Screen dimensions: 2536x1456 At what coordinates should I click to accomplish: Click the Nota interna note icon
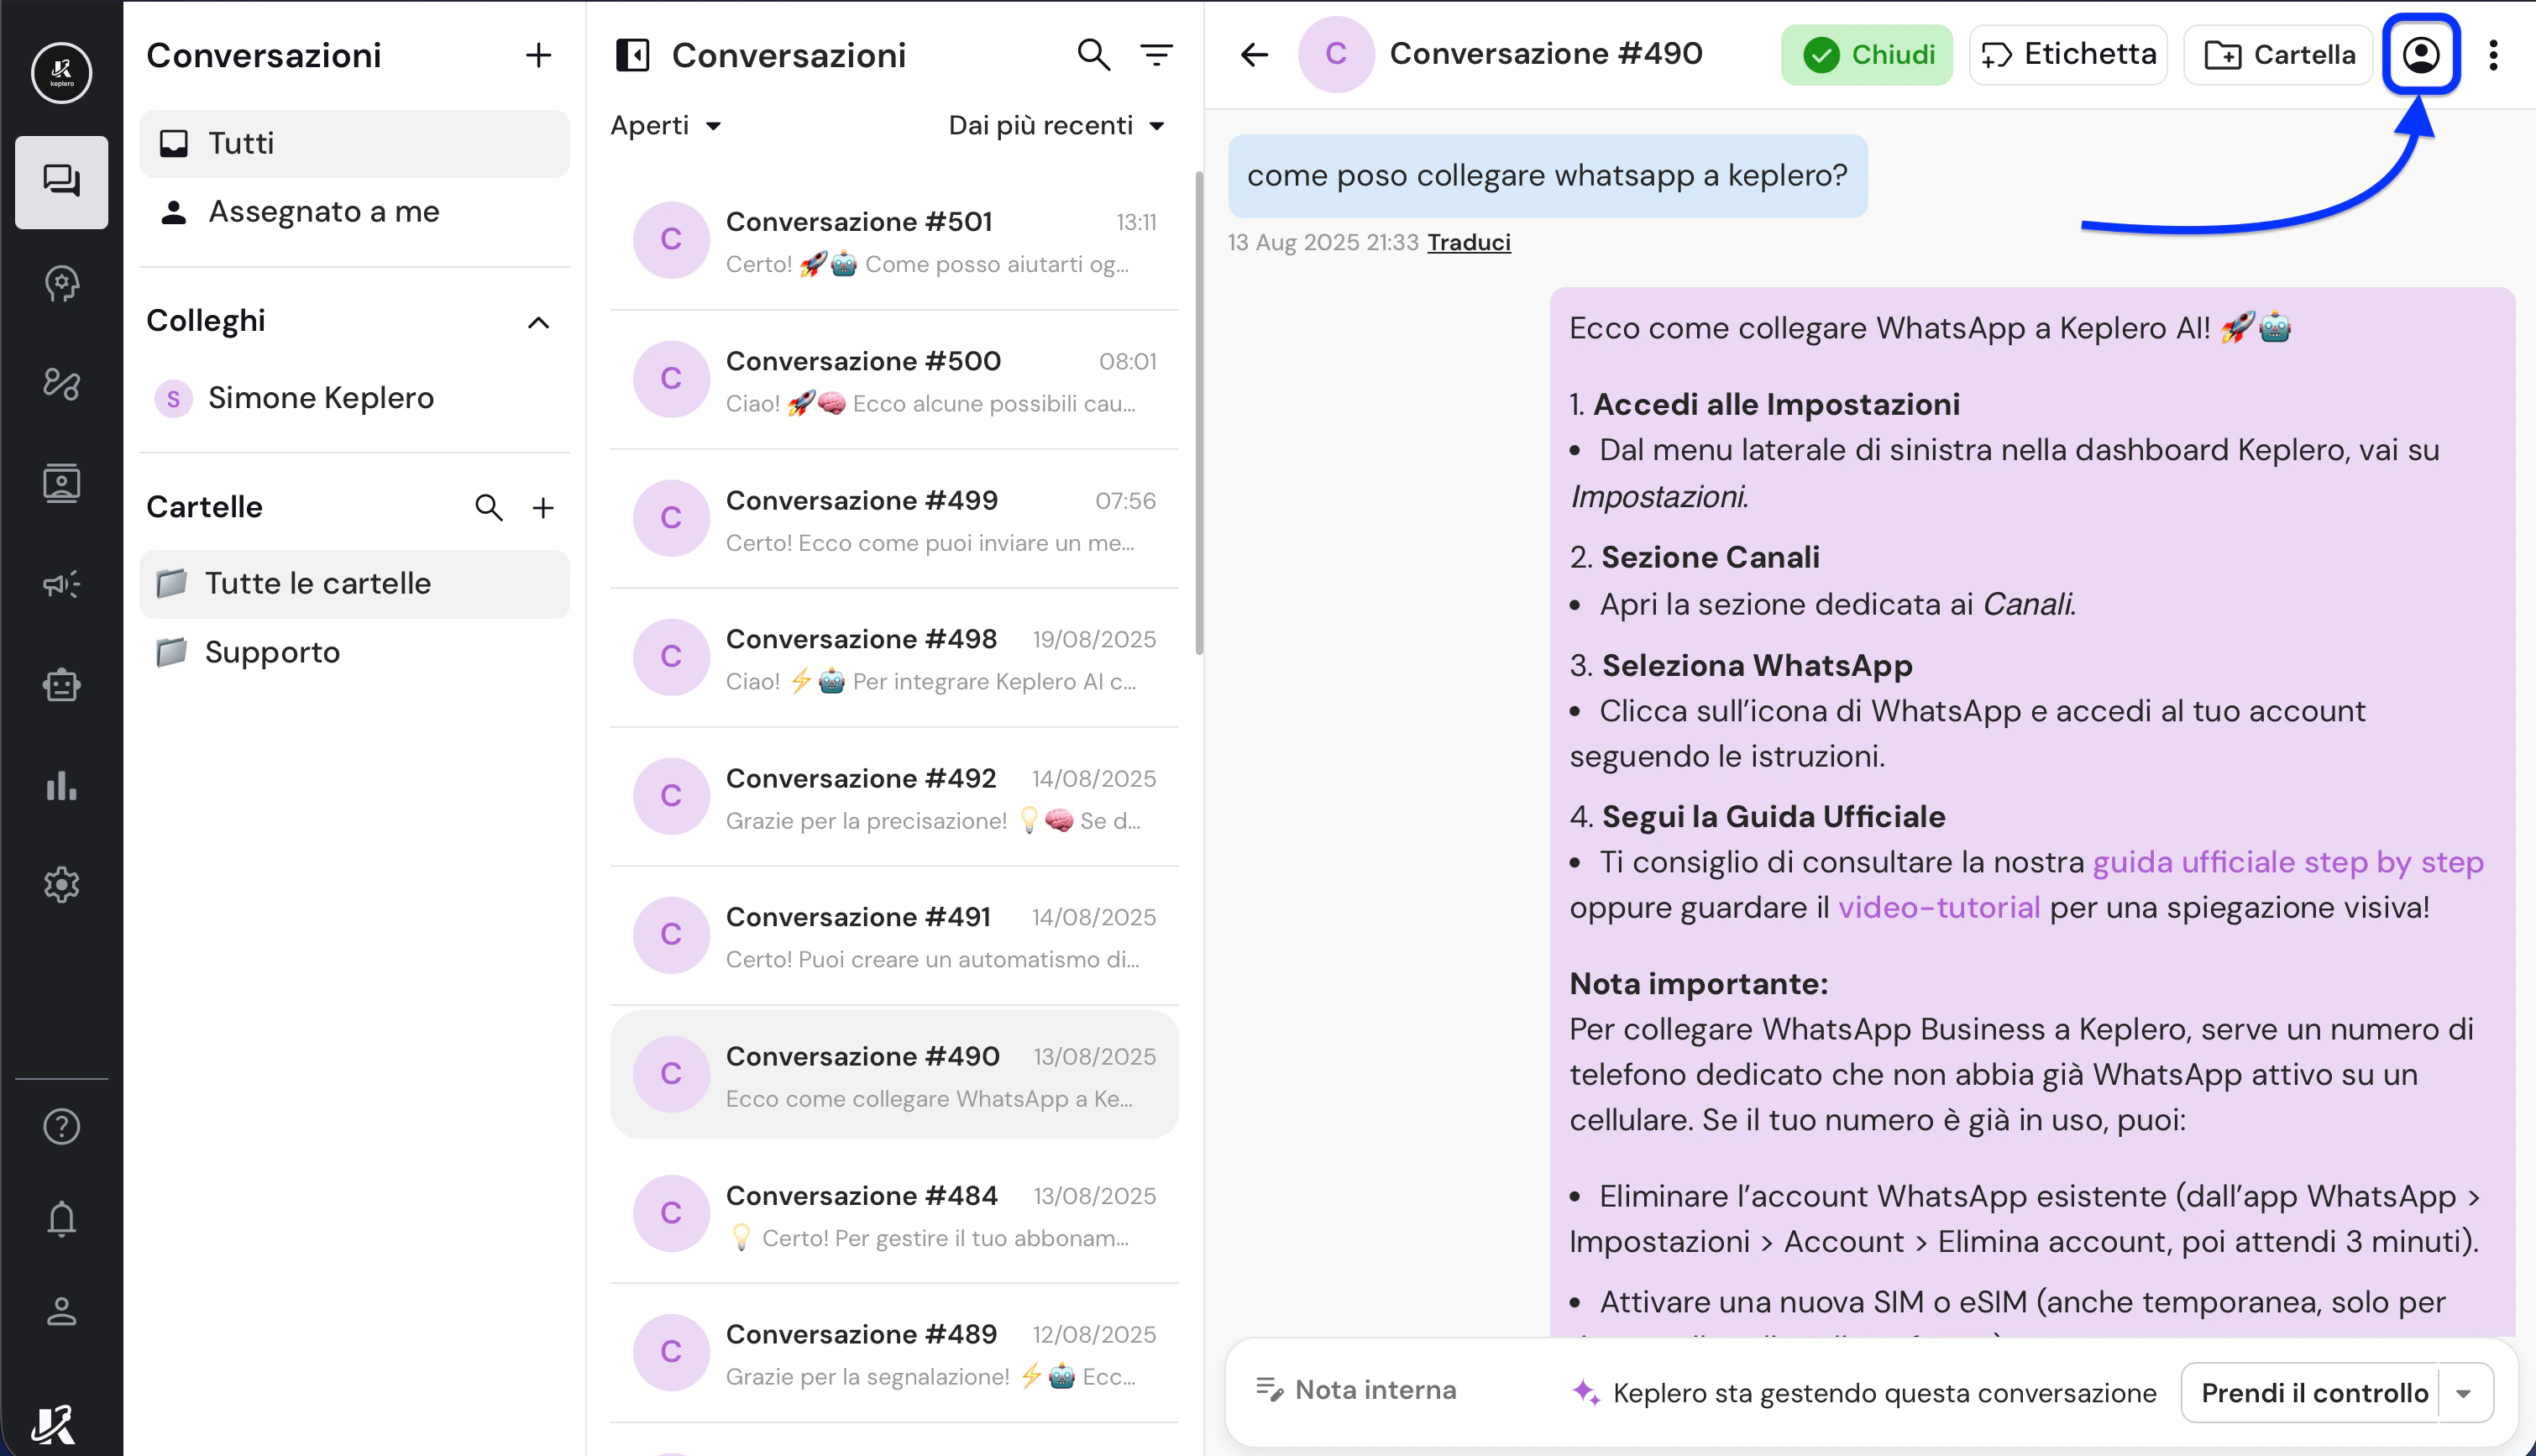pos(1269,1390)
